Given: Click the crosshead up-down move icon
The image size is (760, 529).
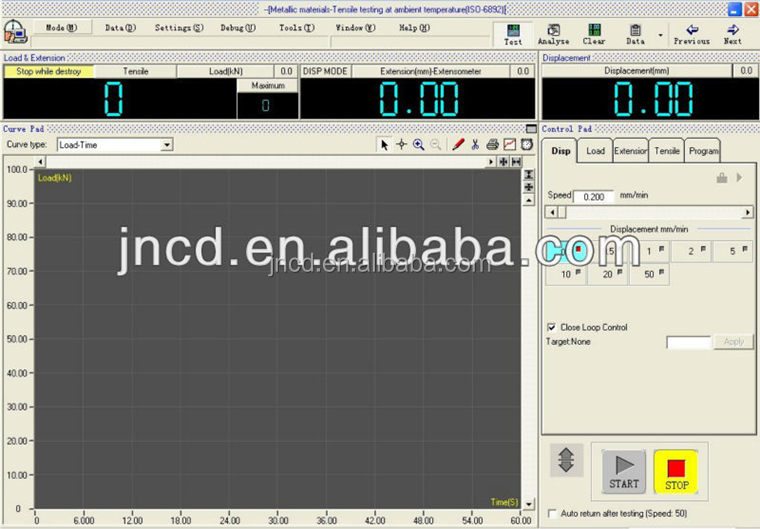Looking at the screenshot, I should [566, 460].
